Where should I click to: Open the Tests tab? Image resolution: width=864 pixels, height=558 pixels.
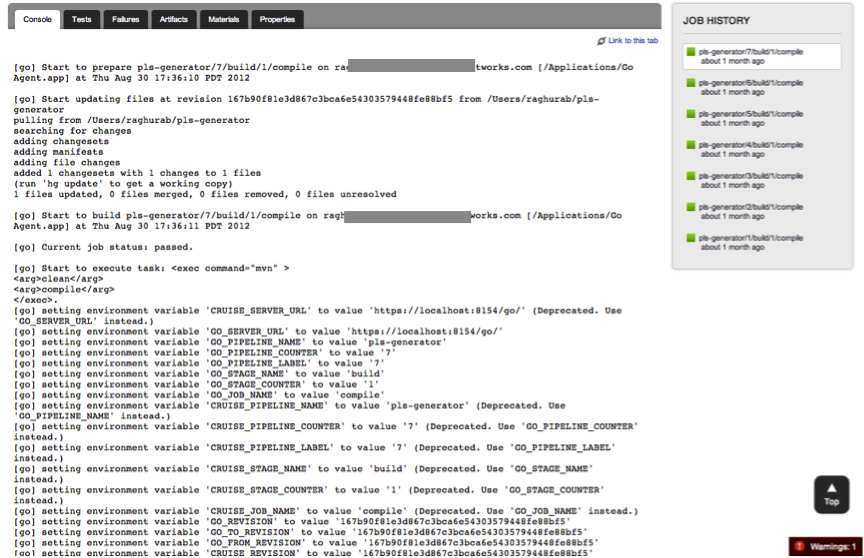[82, 19]
